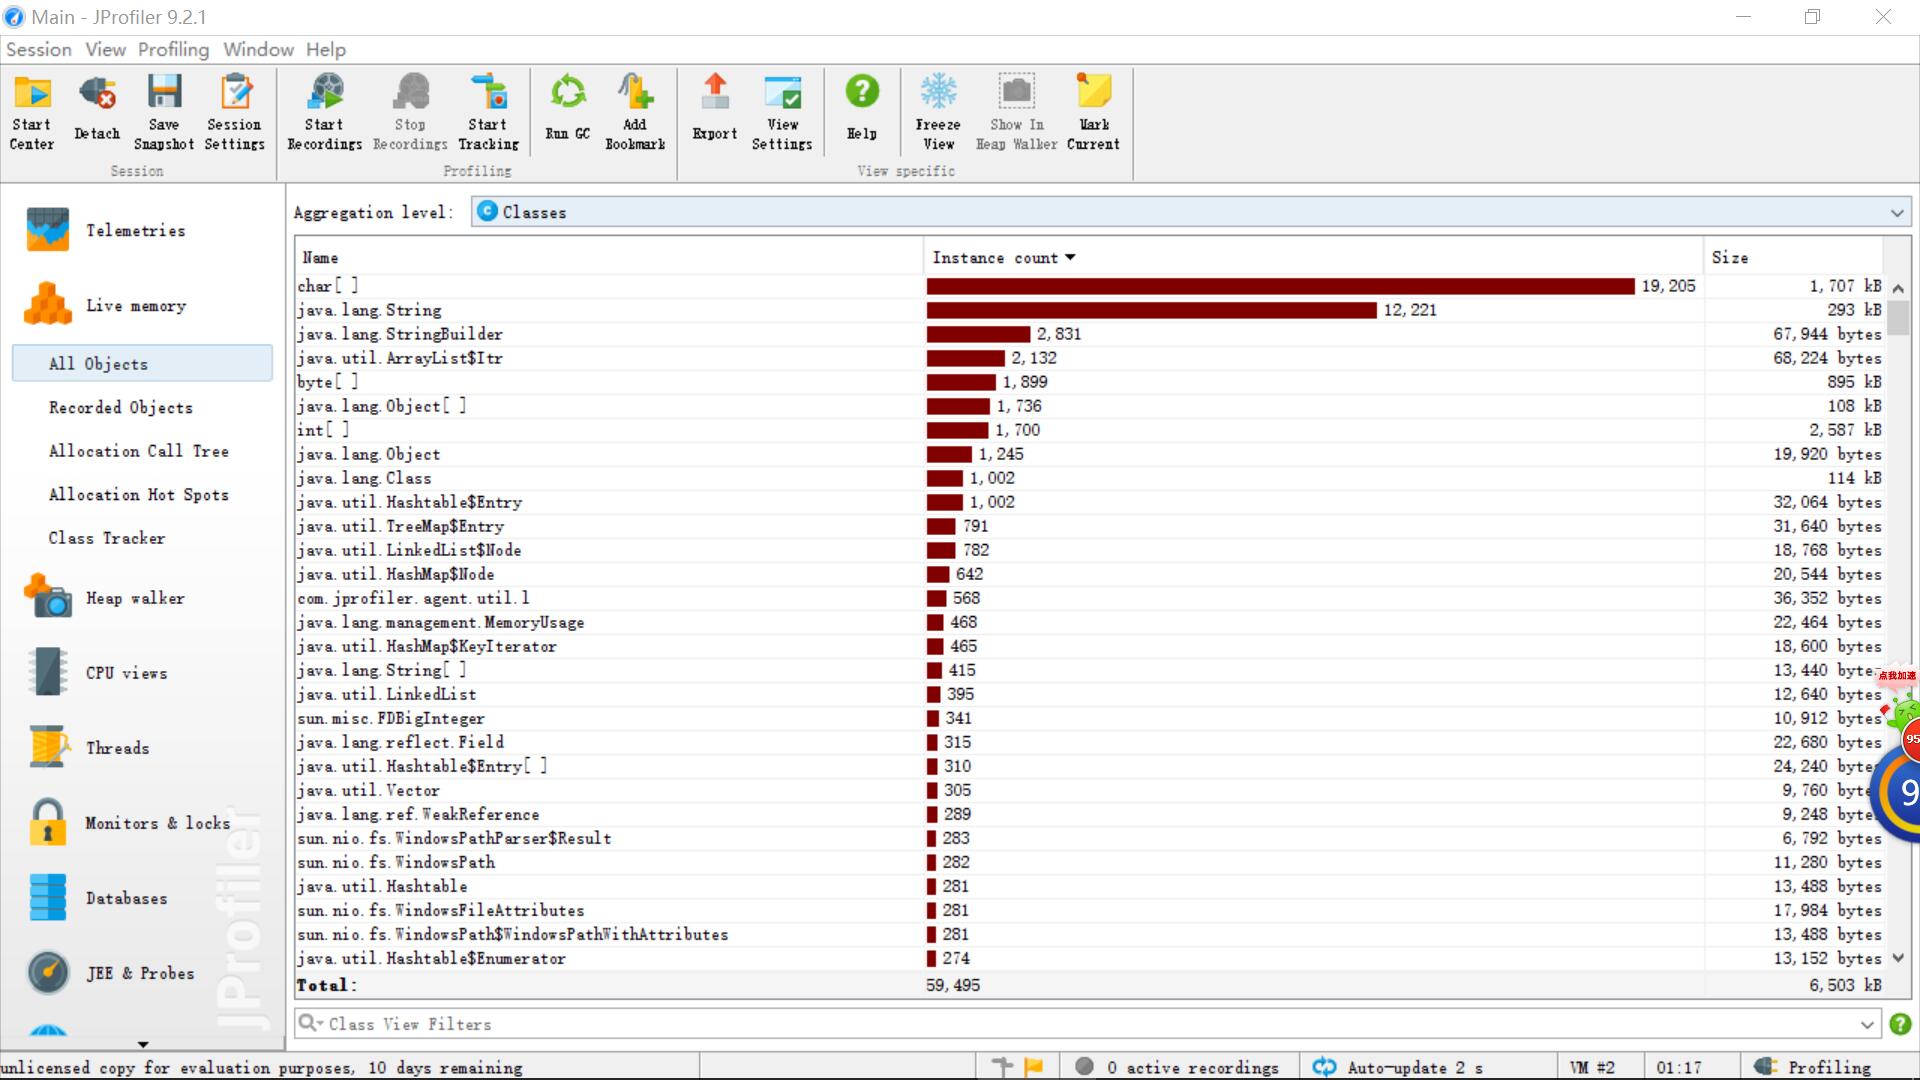The height and width of the screenshot is (1080, 1920).
Task: Open Class View Filters history dropdown
Action: [x=1867, y=1024]
